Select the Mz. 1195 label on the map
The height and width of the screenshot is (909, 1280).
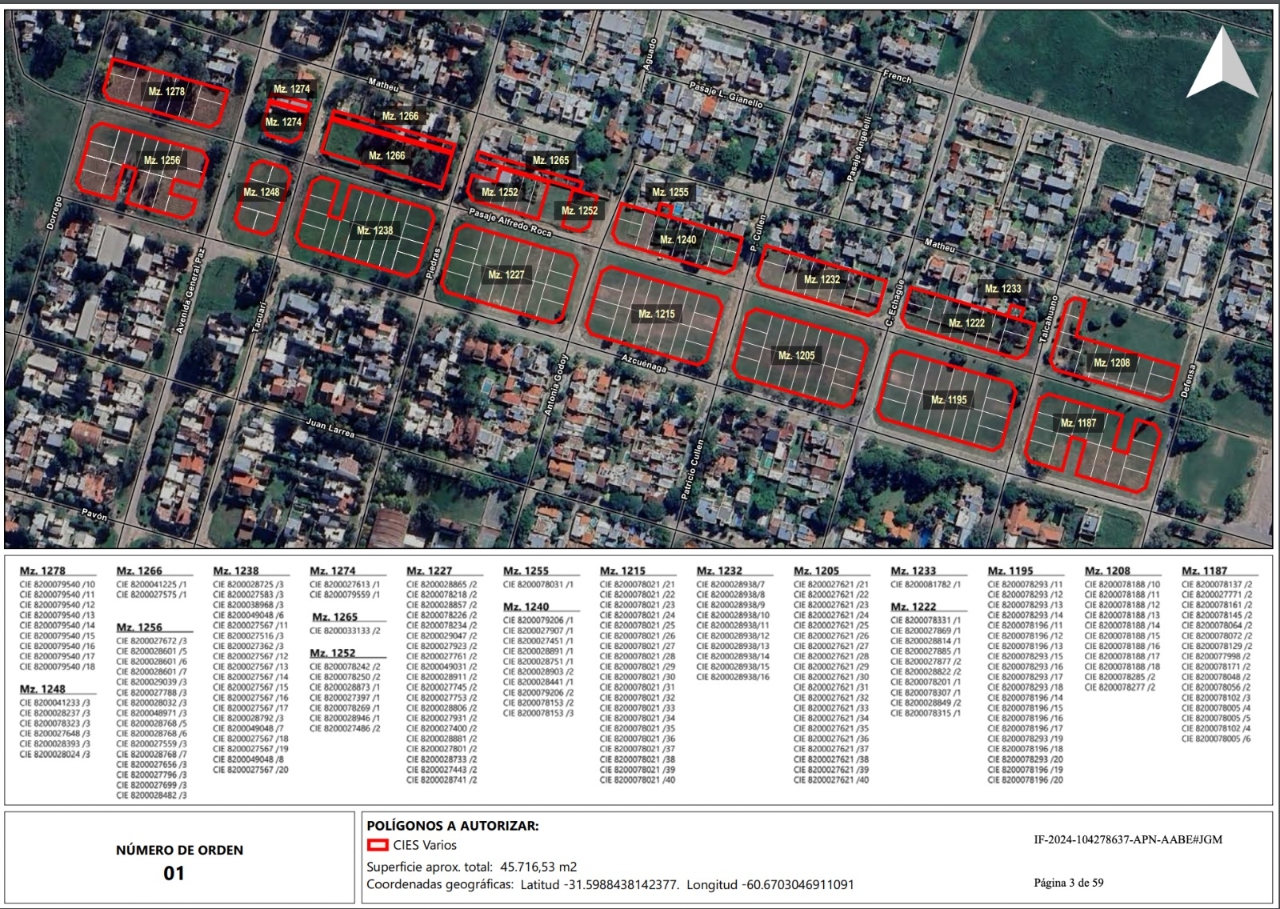(949, 400)
